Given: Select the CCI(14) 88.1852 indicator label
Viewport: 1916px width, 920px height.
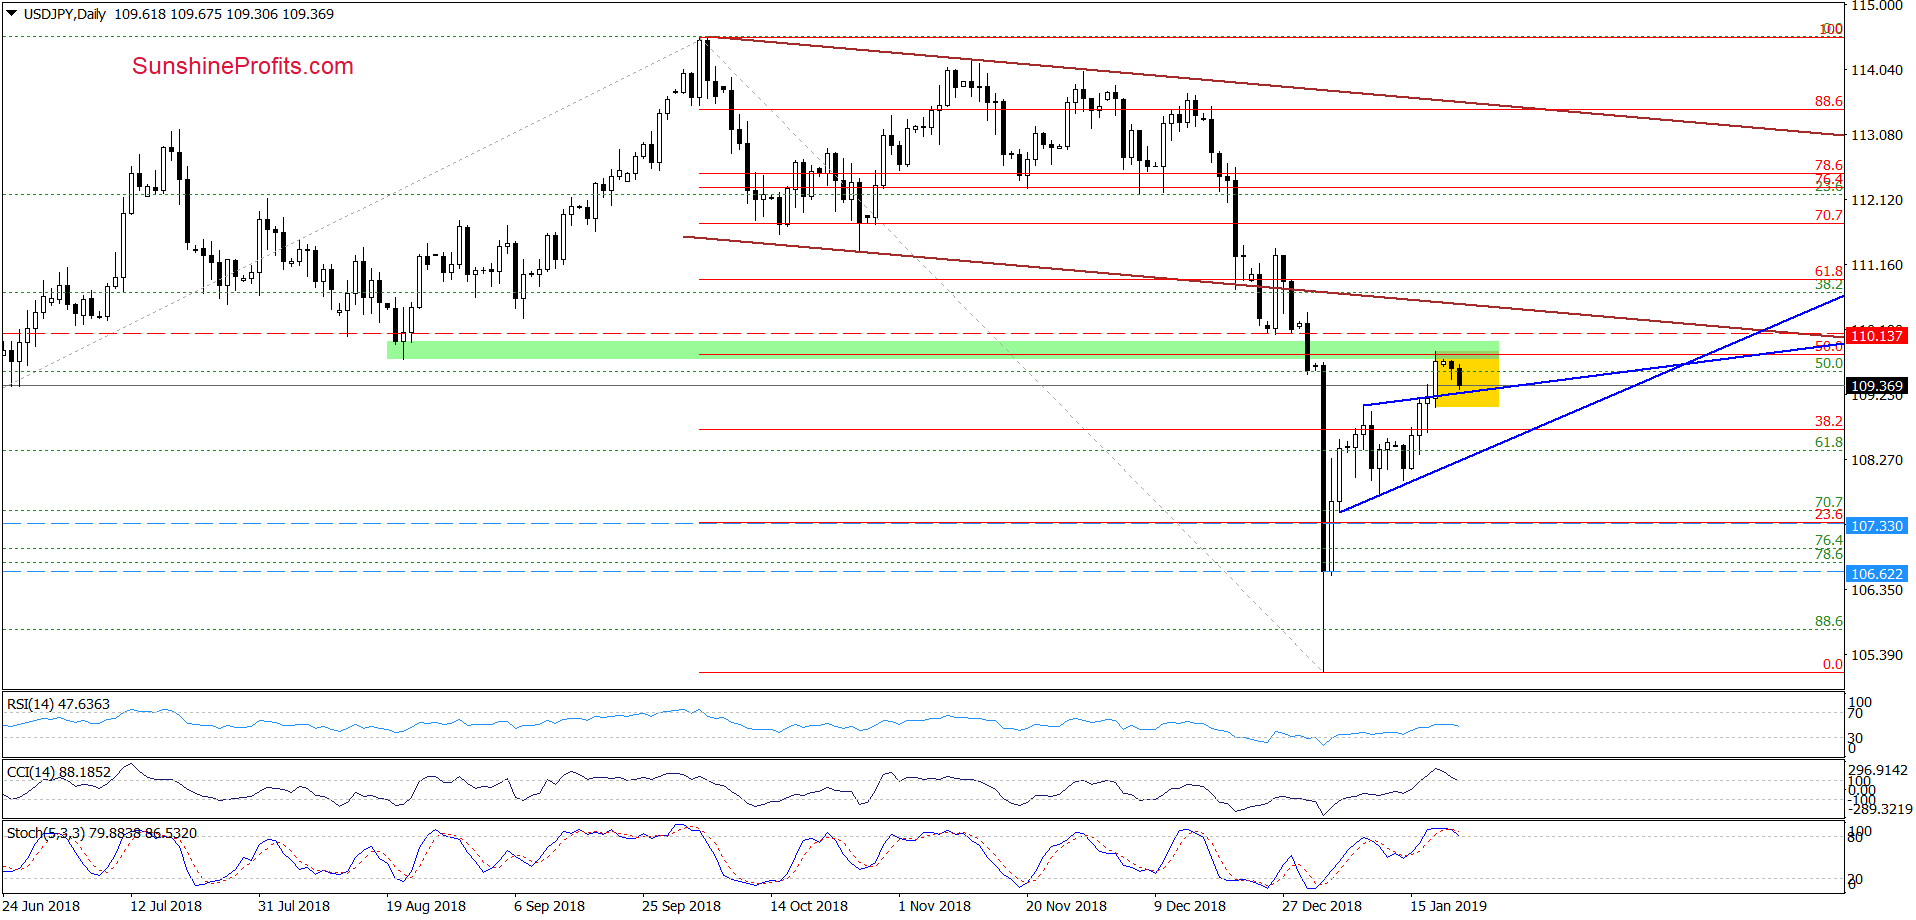Looking at the screenshot, I should pos(59,772).
